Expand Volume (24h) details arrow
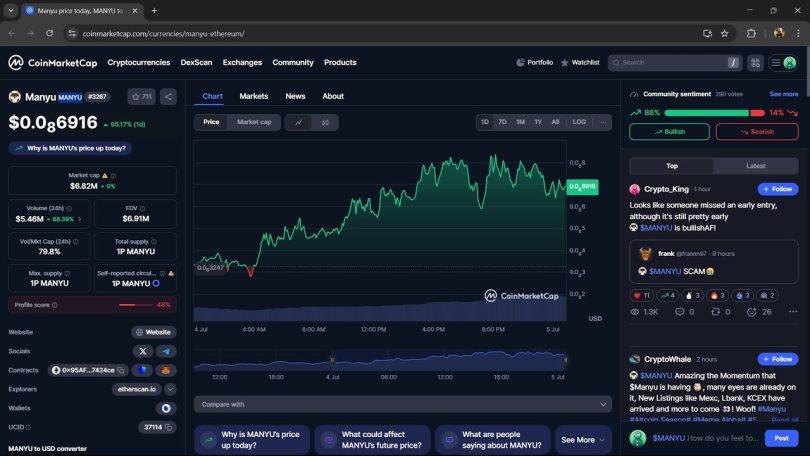 click(x=80, y=219)
